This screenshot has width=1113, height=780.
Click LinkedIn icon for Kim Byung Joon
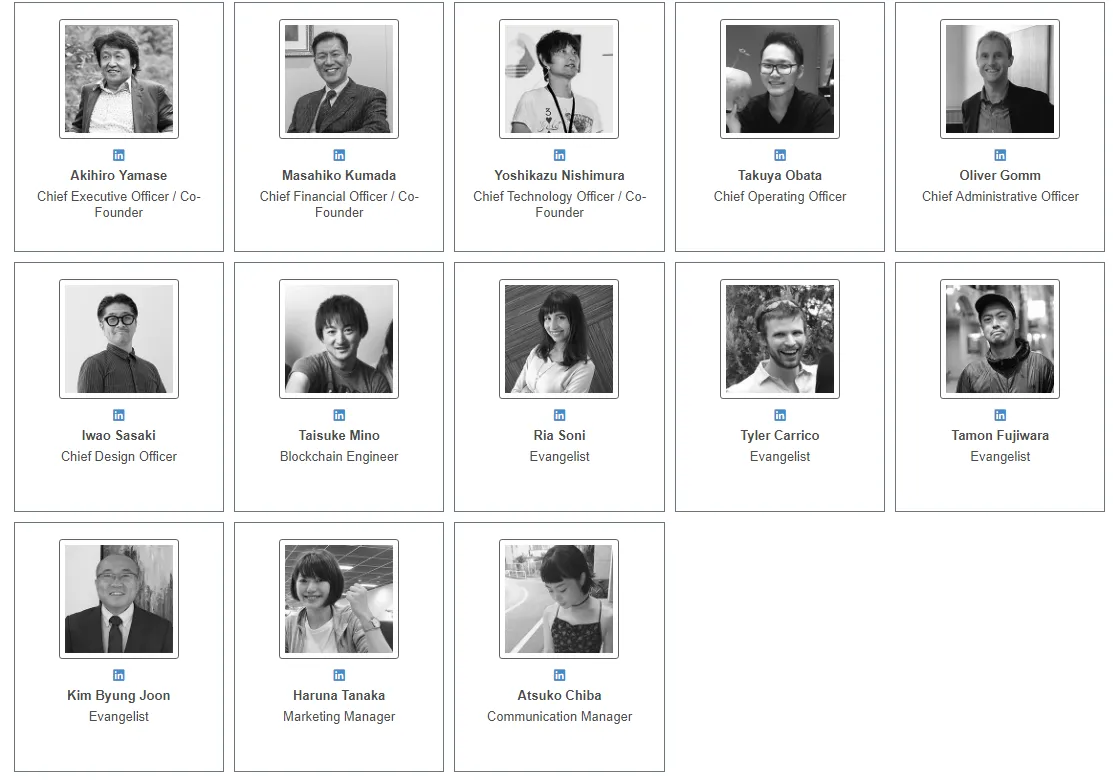pos(119,675)
